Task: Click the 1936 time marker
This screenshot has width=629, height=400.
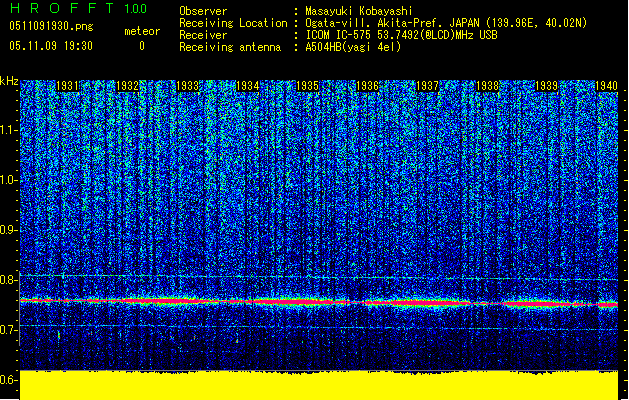Action: tap(367, 86)
